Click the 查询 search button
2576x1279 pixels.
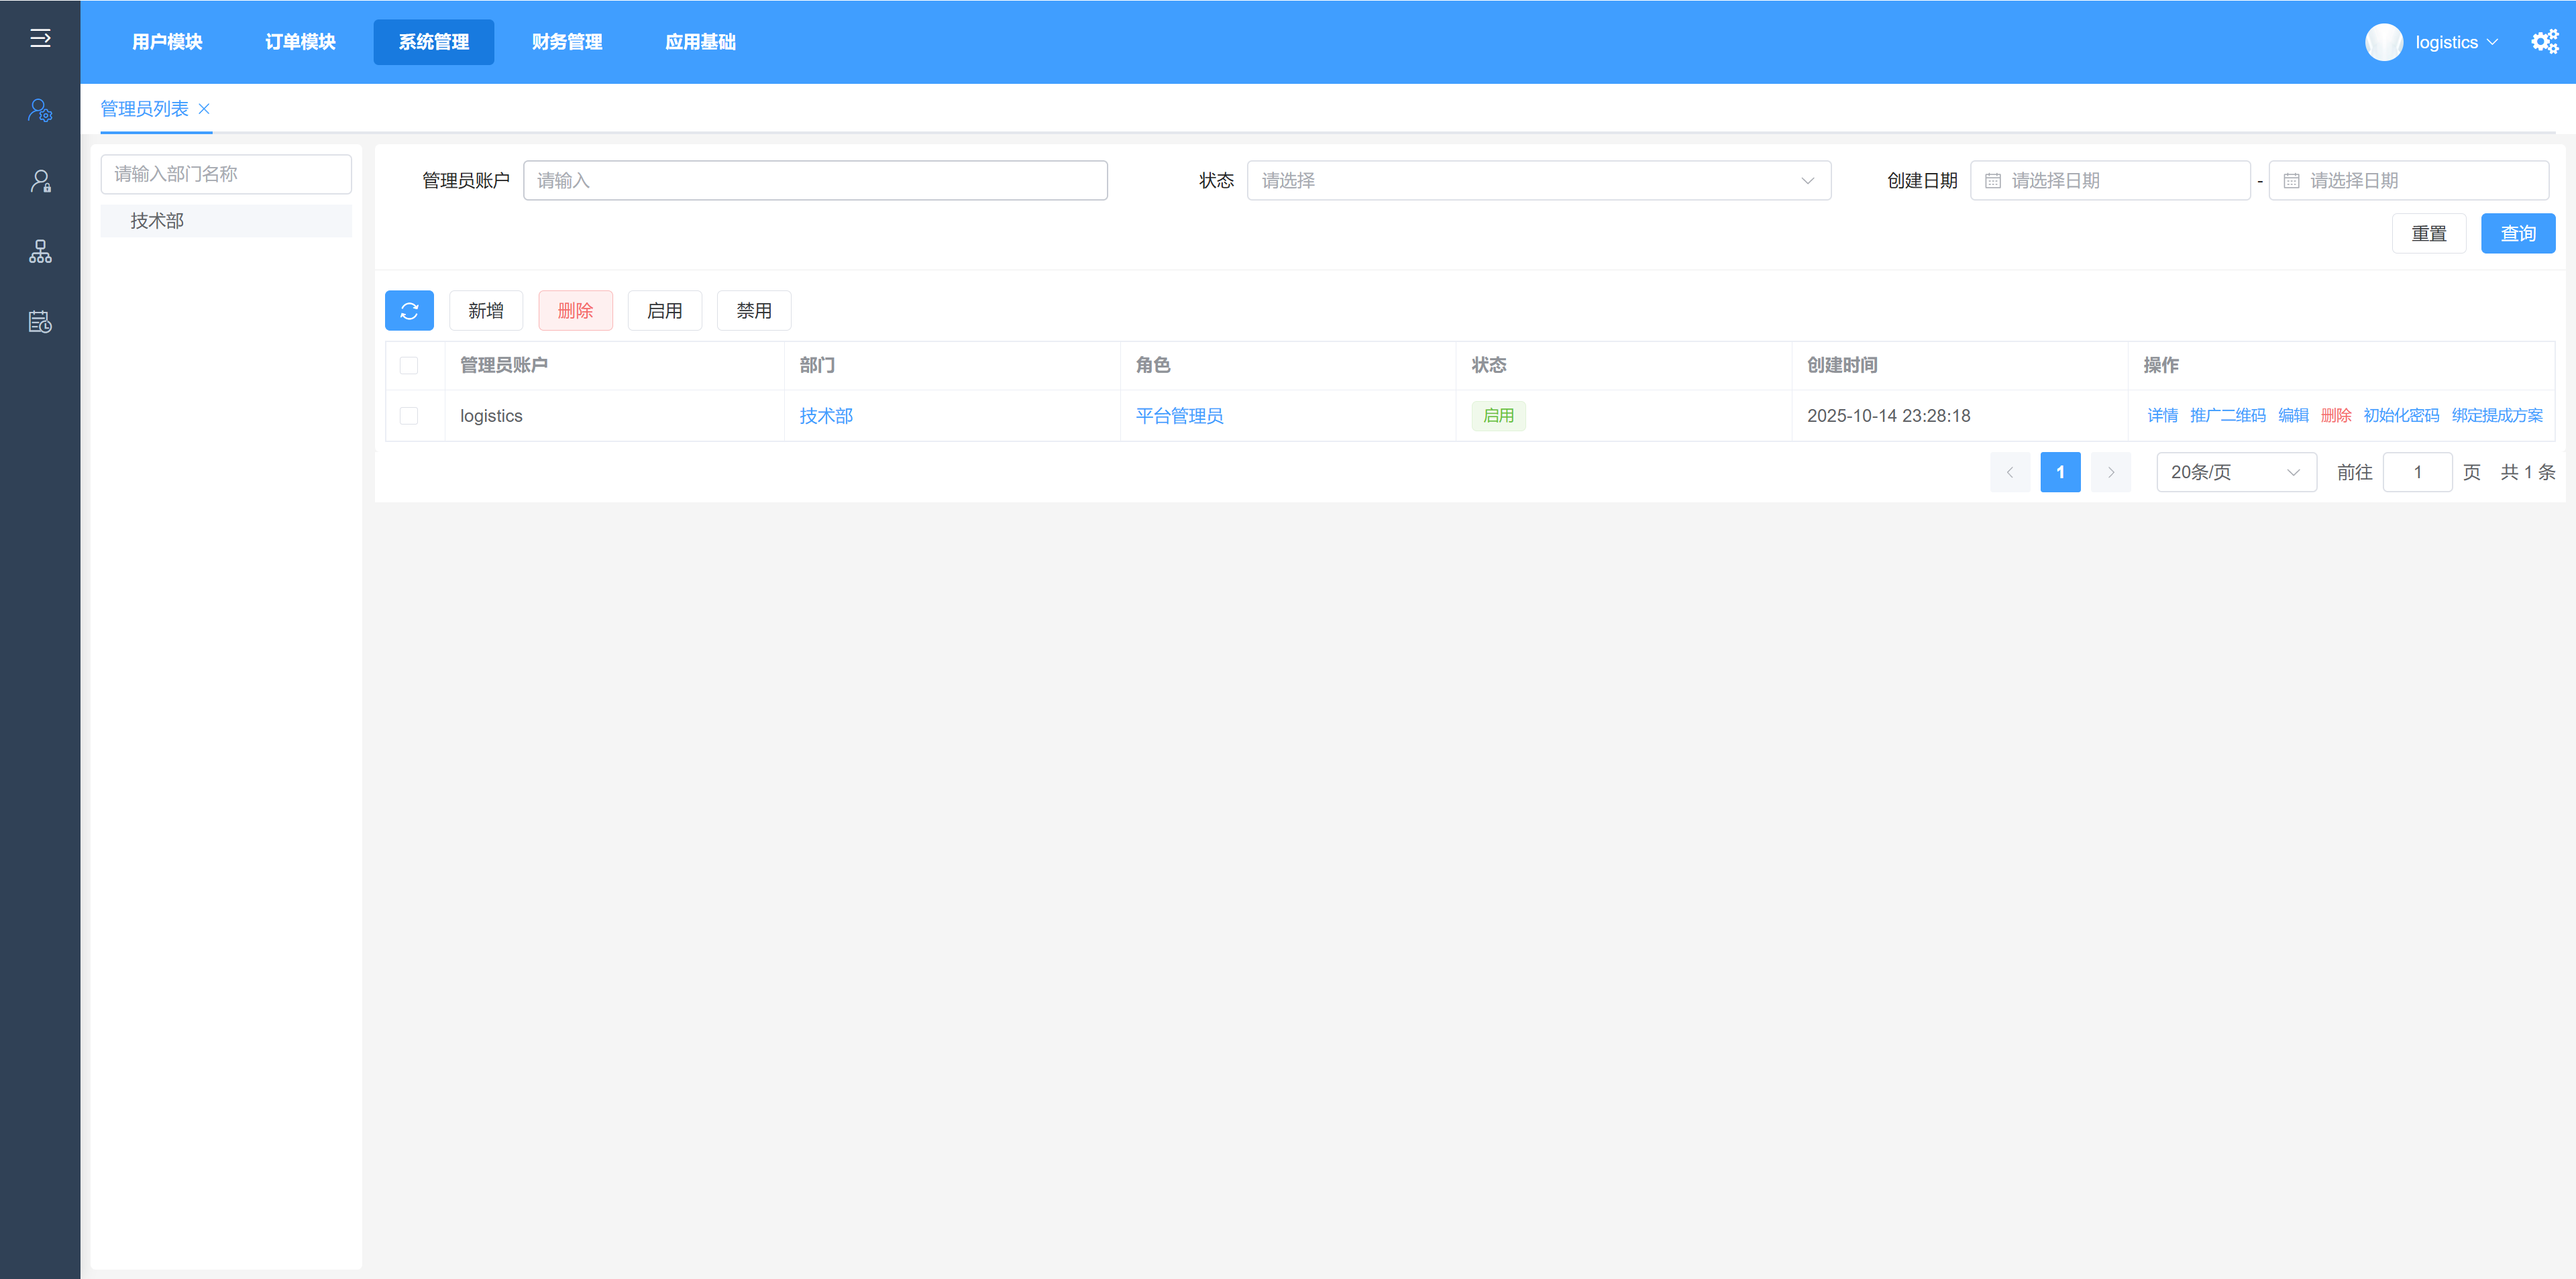[x=2517, y=234]
